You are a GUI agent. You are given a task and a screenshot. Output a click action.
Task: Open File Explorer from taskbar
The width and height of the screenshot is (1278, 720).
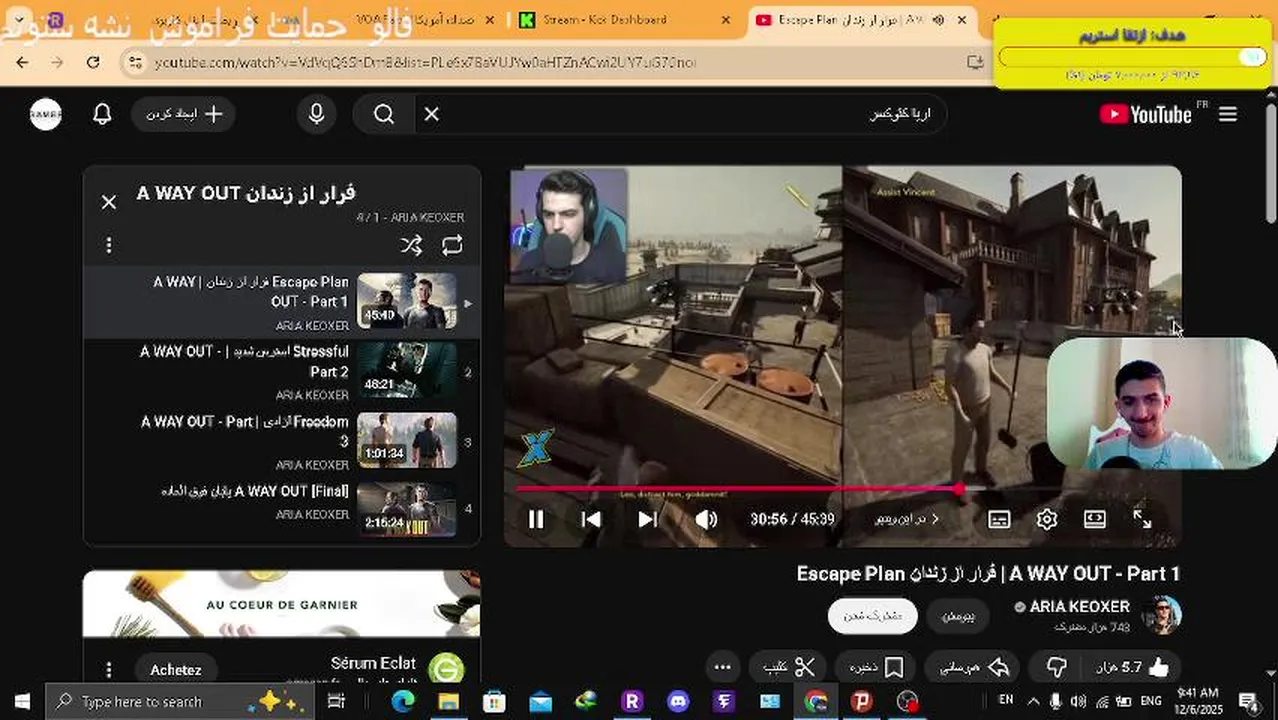448,701
